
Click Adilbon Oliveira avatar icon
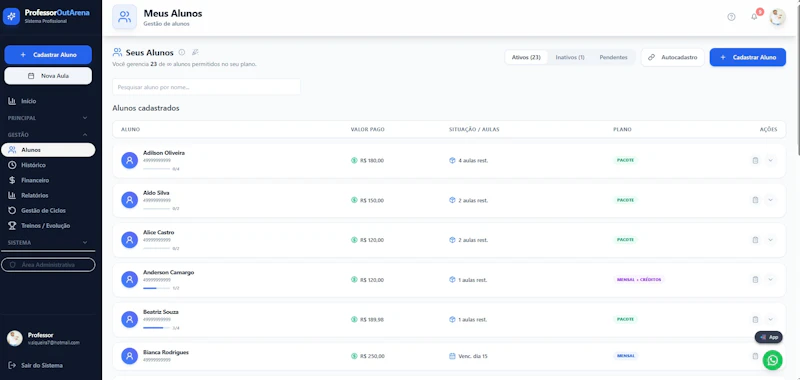pyautogui.click(x=130, y=160)
